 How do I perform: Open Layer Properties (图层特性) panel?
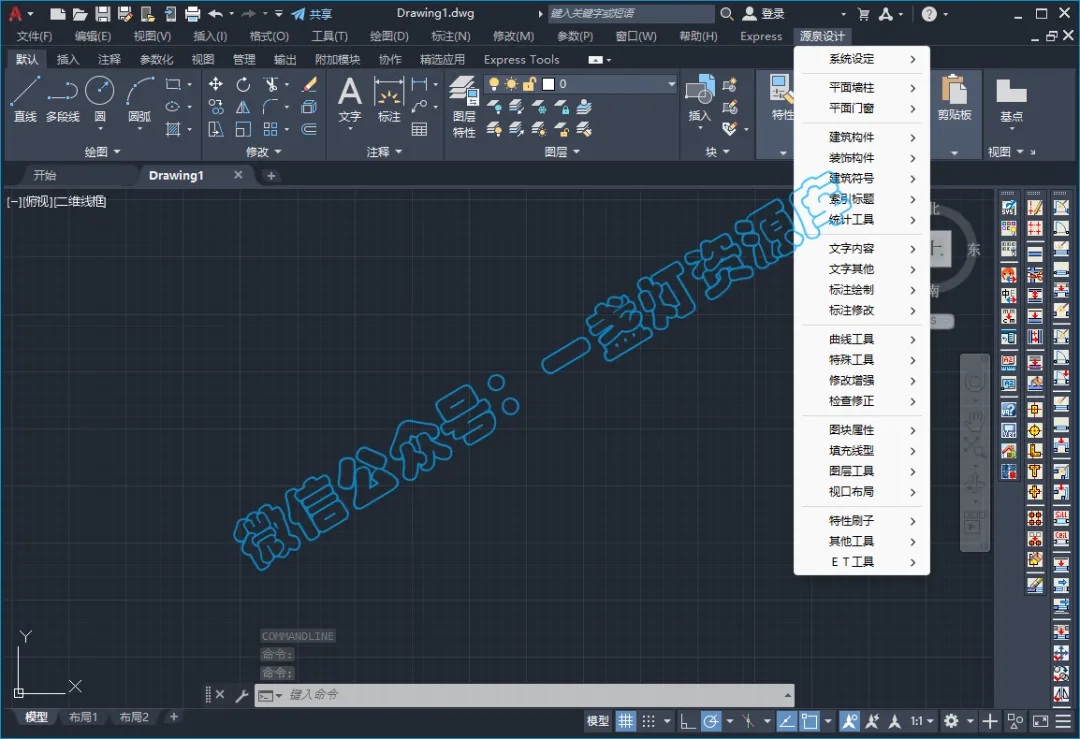464,107
